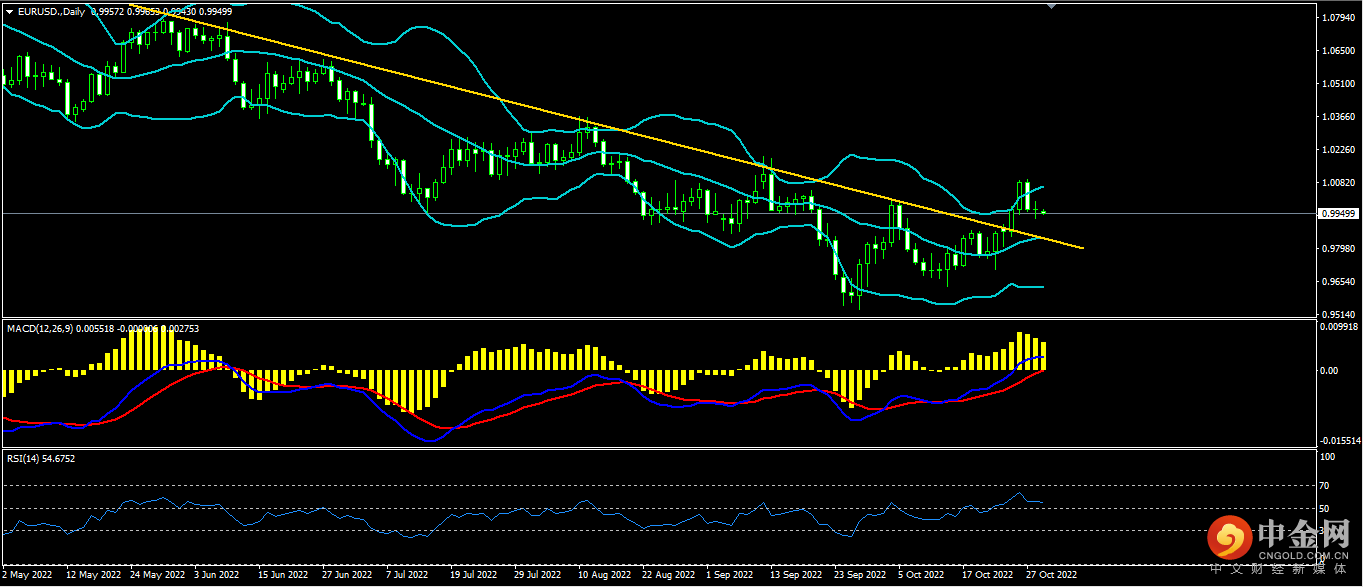
Task: Click the 27 Oct 2022 date label
Action: [1052, 576]
